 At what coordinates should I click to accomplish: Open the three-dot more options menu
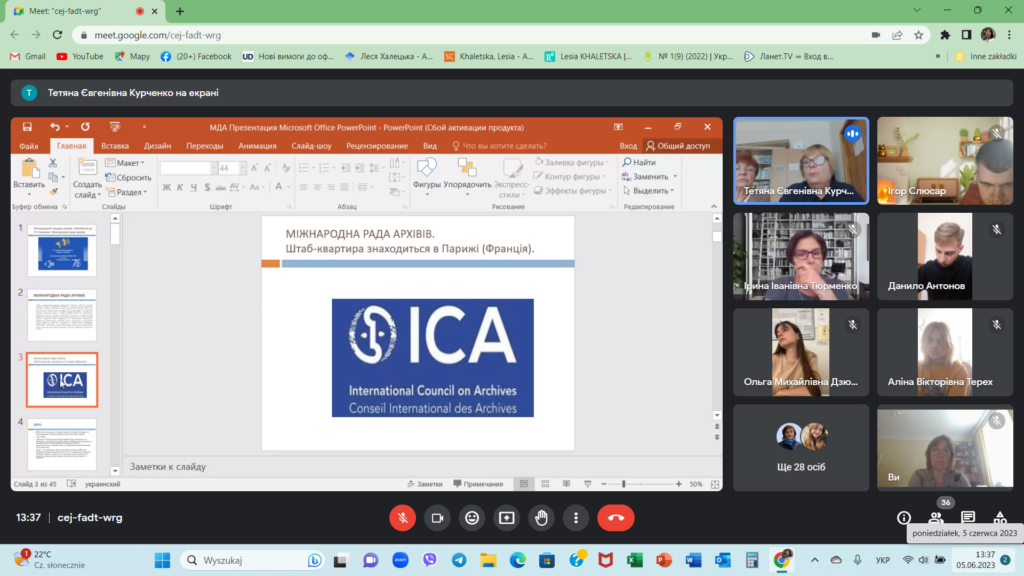(576, 517)
